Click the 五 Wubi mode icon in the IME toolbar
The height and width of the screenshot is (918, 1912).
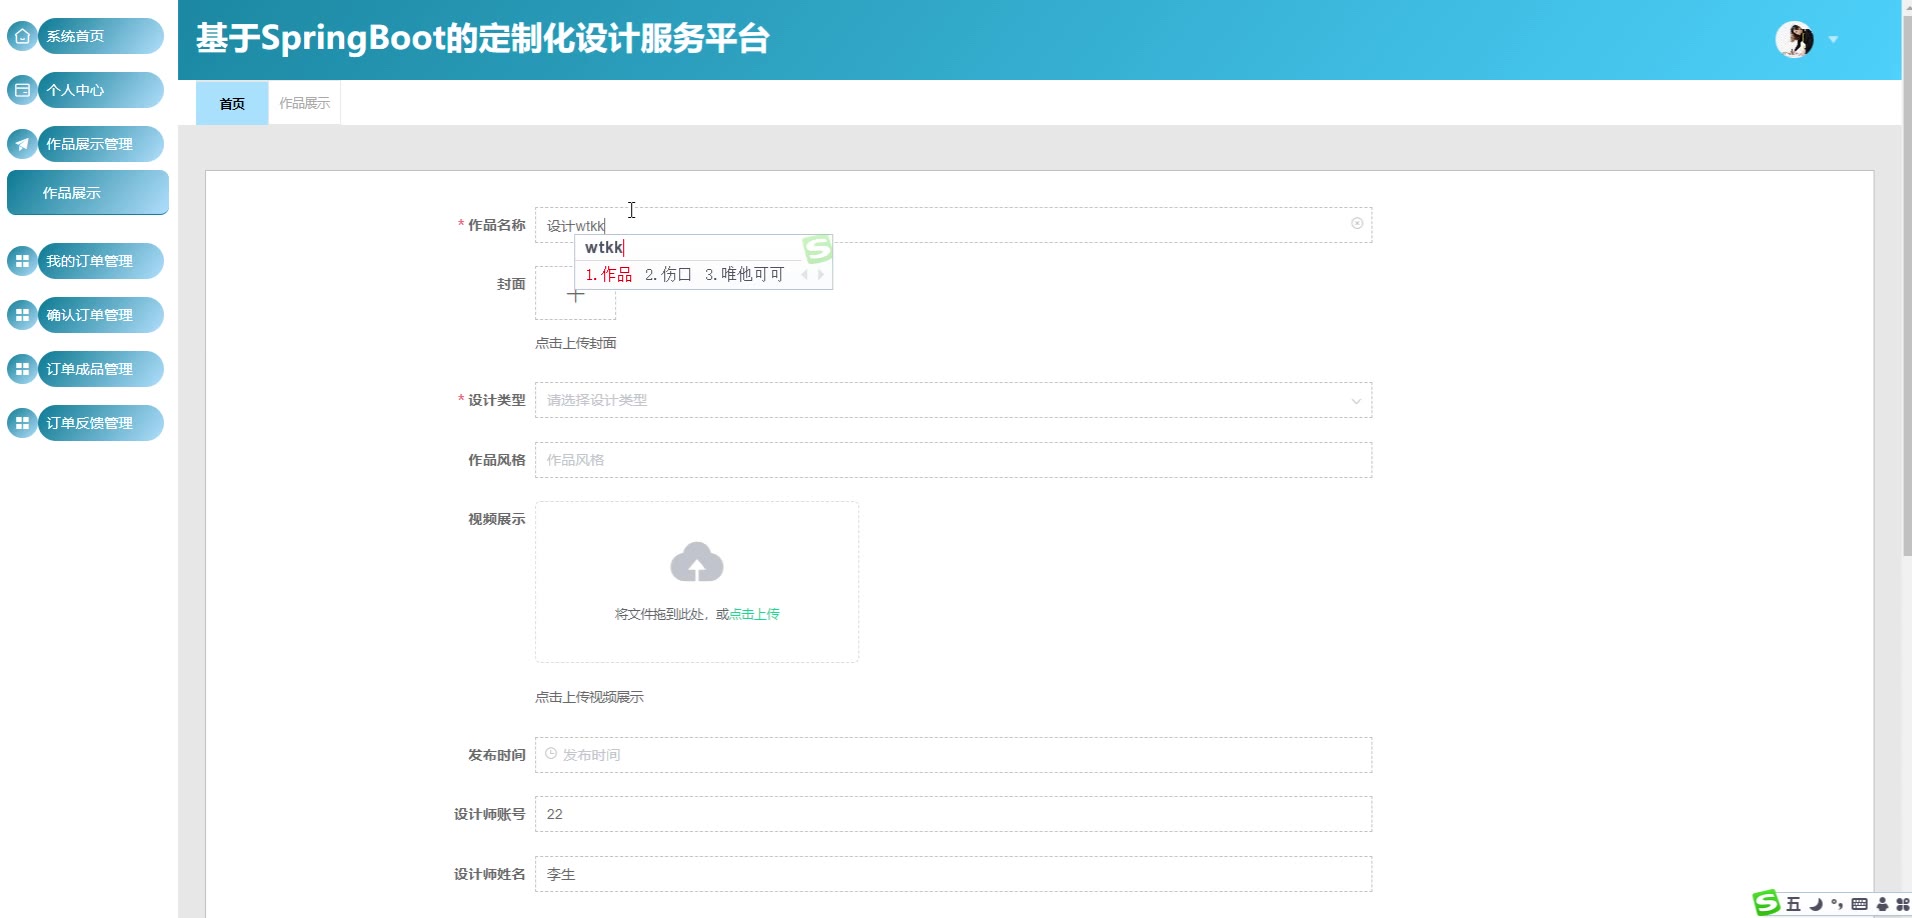(x=1793, y=904)
